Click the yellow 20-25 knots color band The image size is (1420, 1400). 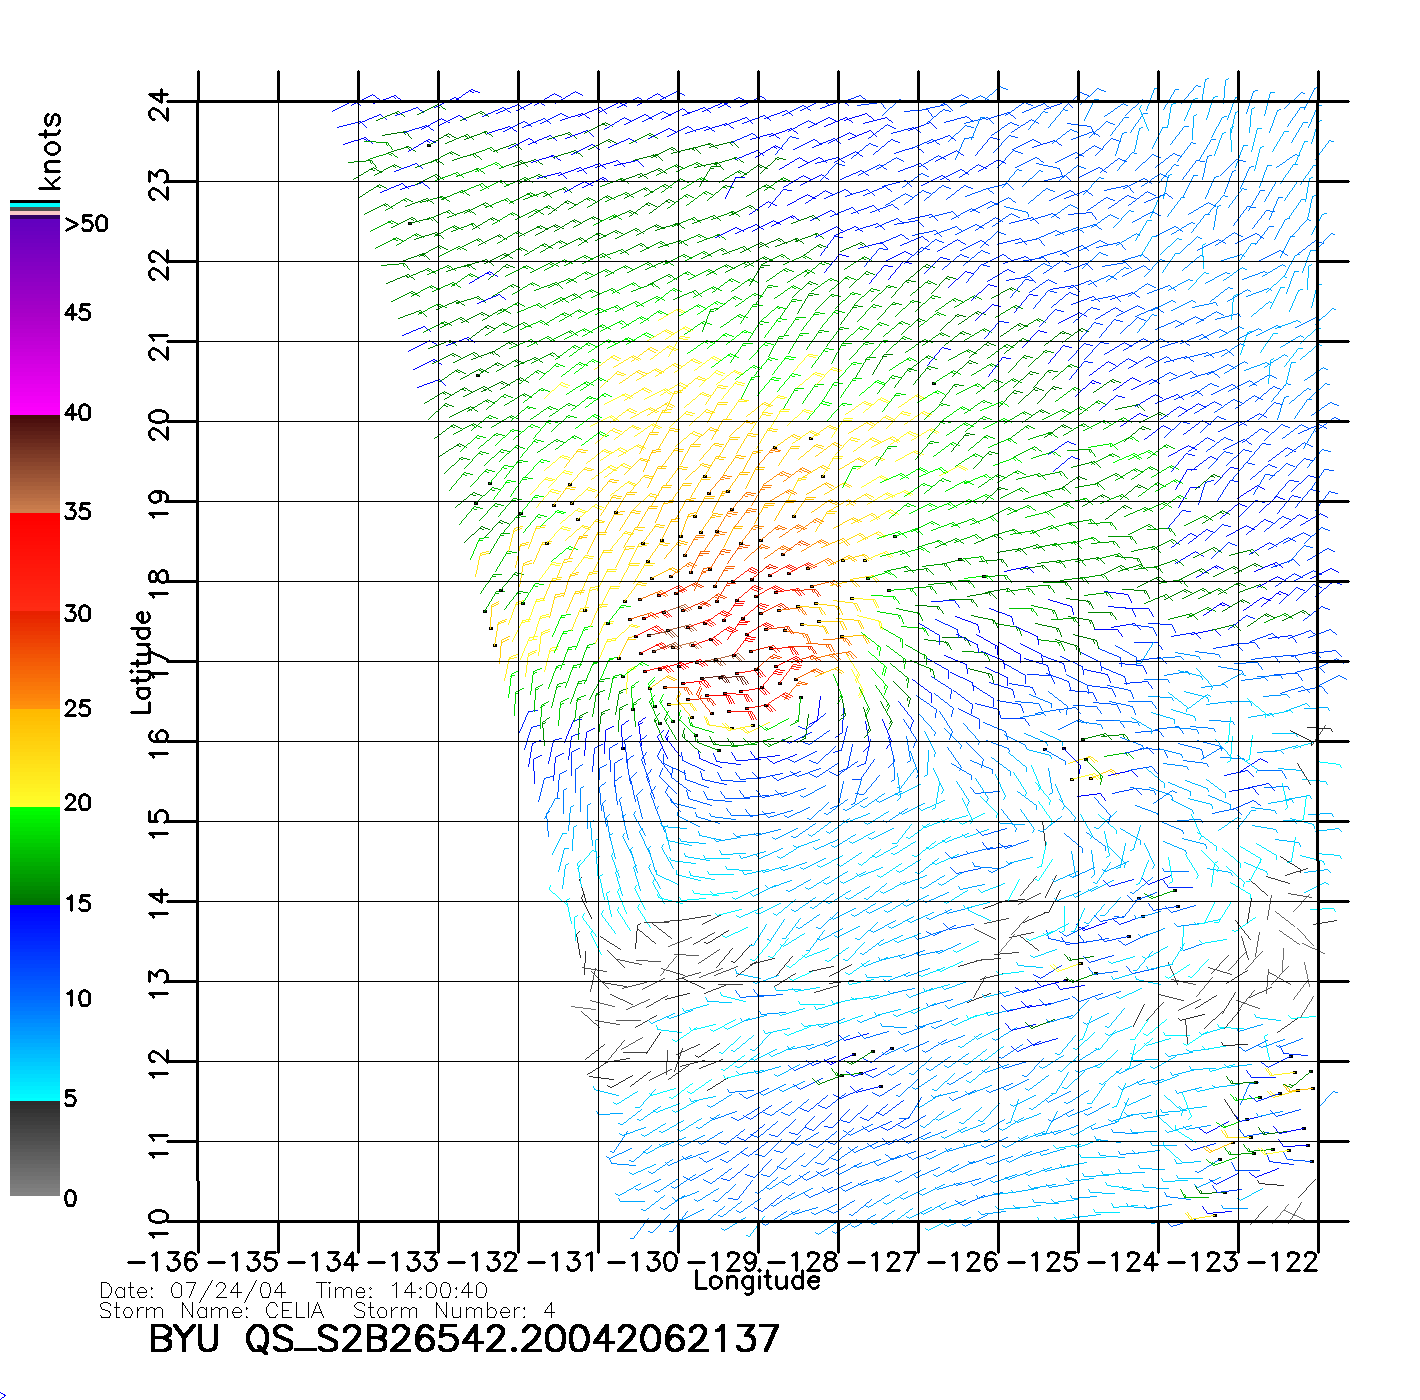[x=35, y=757]
